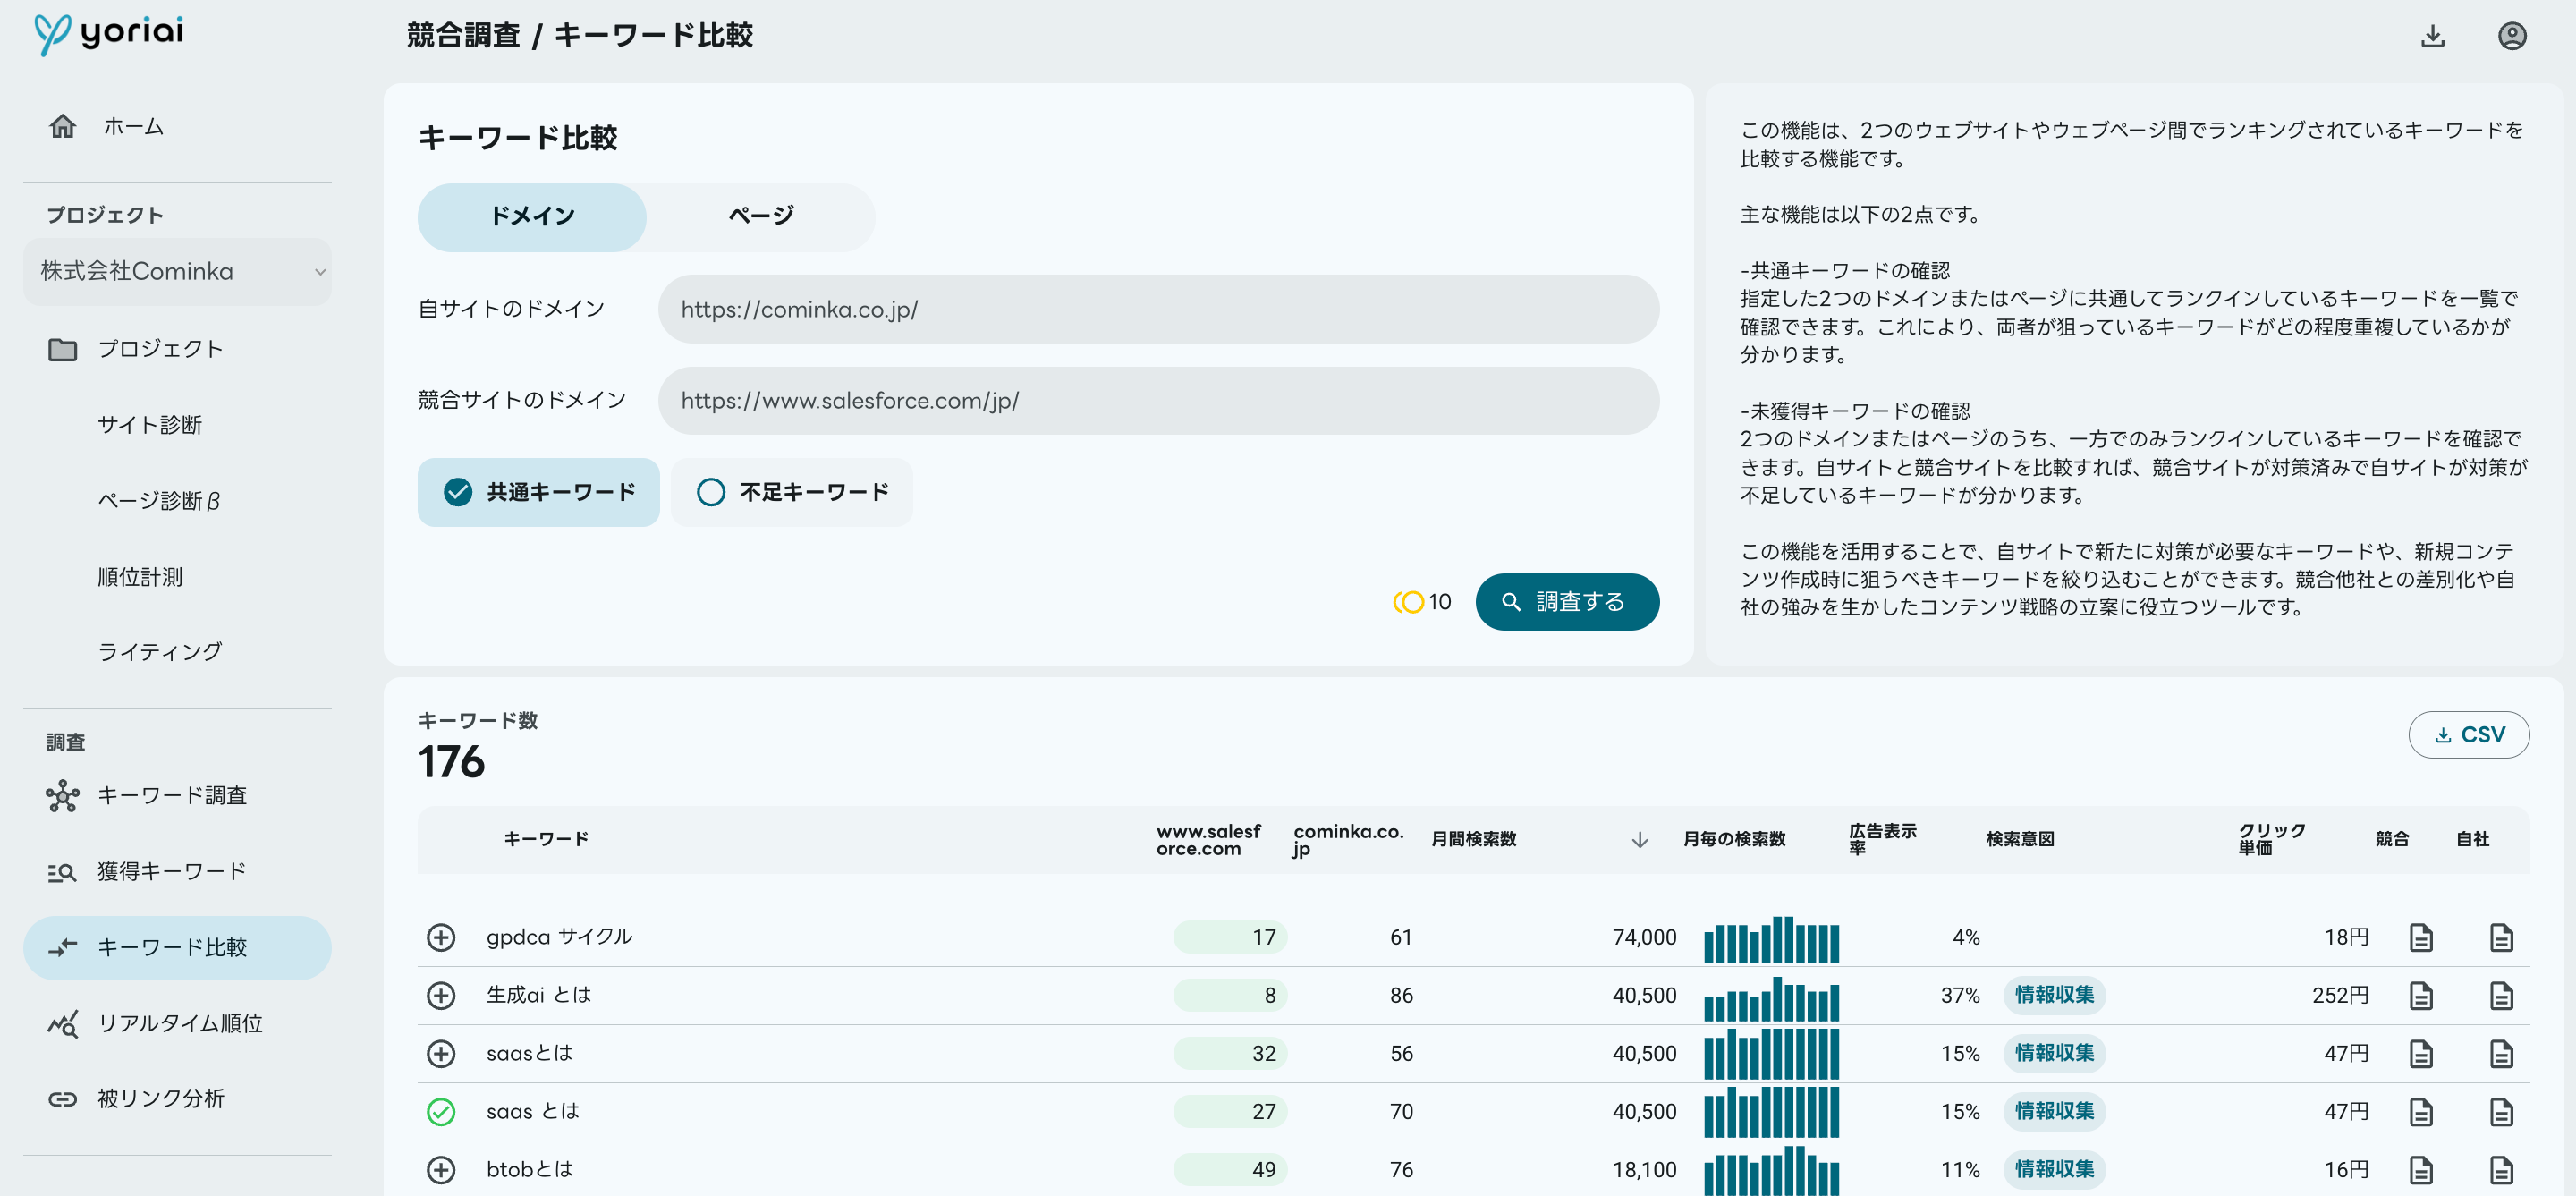Click the gpdca サイクル keyword text
The width and height of the screenshot is (2576, 1196).
559,937
